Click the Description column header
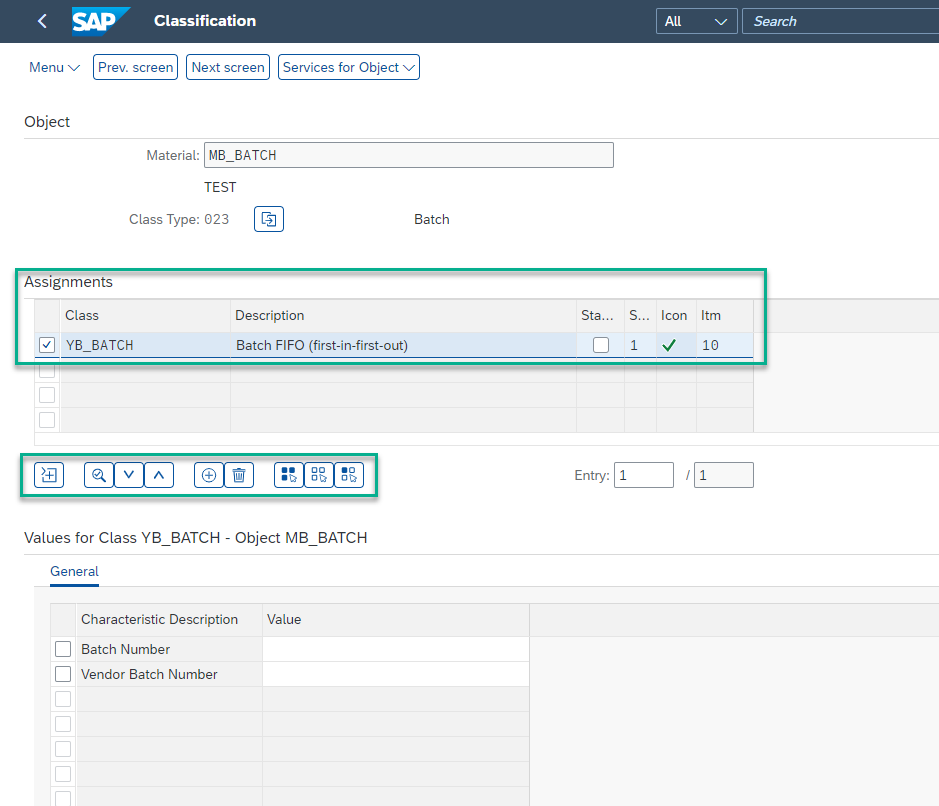Screen dimensions: 939x806 [x=404, y=316]
